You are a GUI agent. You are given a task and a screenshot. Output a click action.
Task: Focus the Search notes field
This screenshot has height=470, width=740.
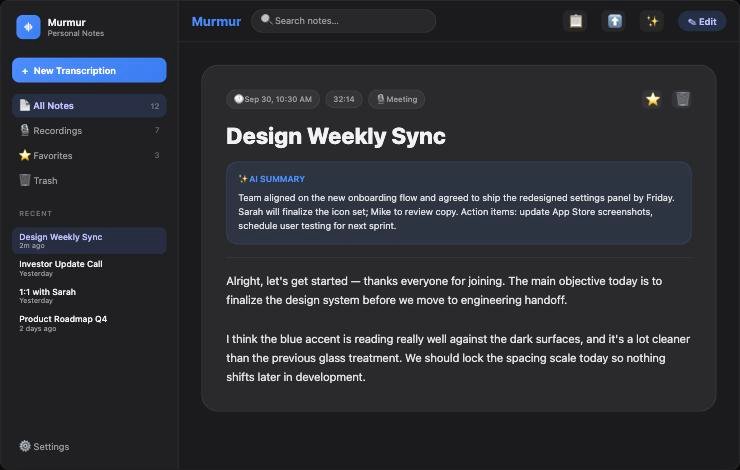click(x=344, y=21)
